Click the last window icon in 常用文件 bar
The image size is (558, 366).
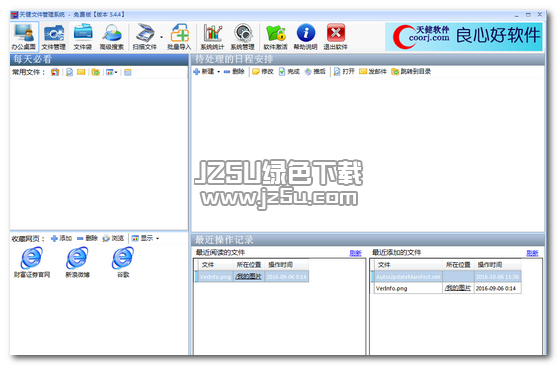point(128,72)
